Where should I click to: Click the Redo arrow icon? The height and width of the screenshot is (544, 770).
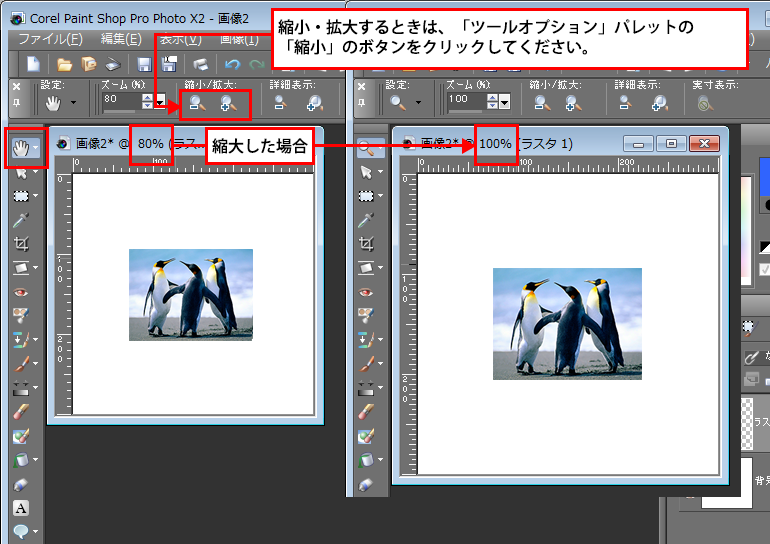(256, 64)
